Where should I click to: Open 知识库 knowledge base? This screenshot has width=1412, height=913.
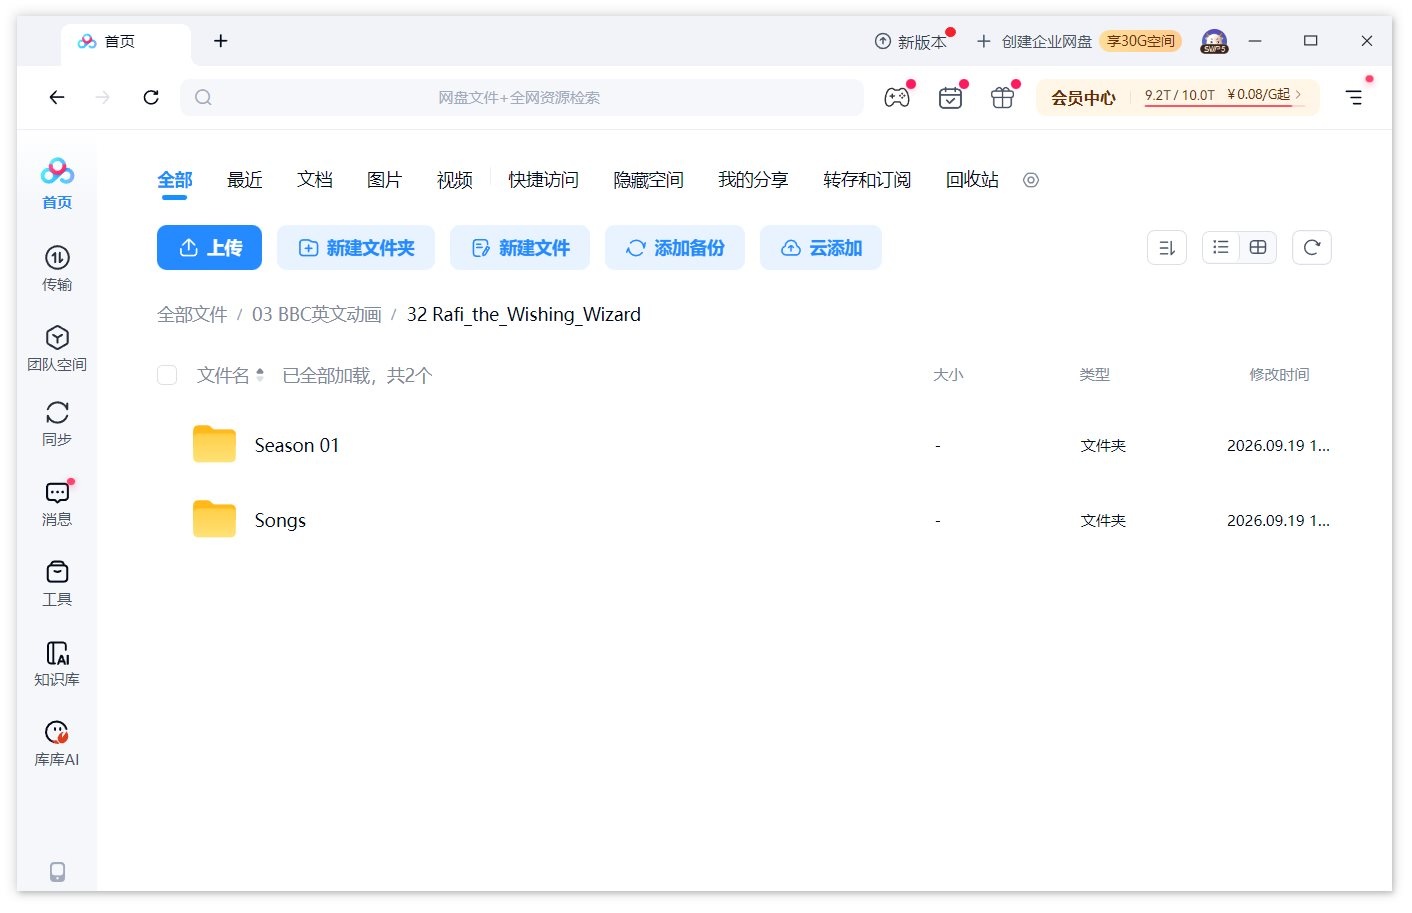[x=57, y=664]
